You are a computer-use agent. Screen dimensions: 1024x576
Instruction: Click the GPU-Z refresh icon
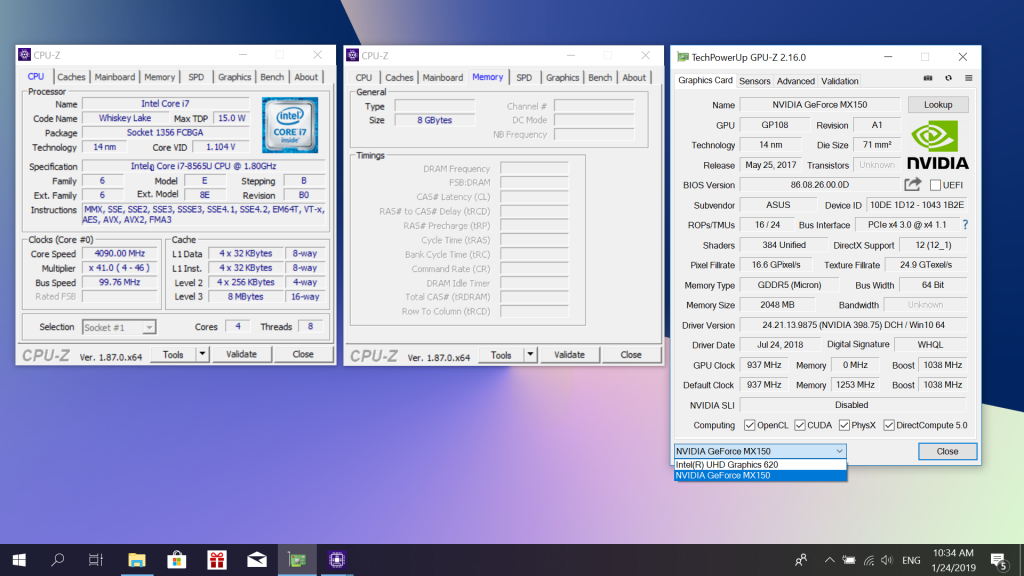pos(948,78)
